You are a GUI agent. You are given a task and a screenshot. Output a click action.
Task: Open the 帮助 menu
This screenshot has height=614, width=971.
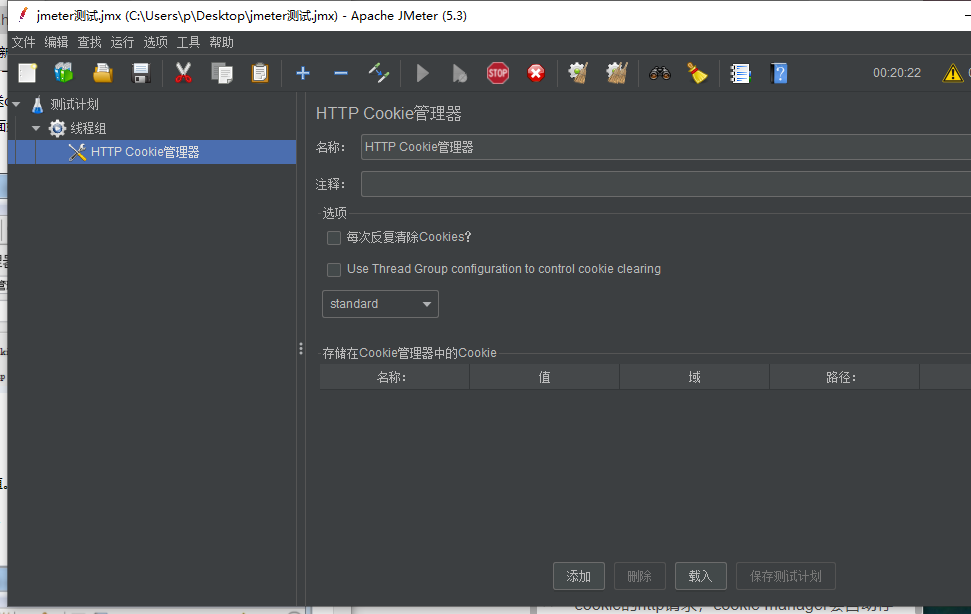pos(221,42)
